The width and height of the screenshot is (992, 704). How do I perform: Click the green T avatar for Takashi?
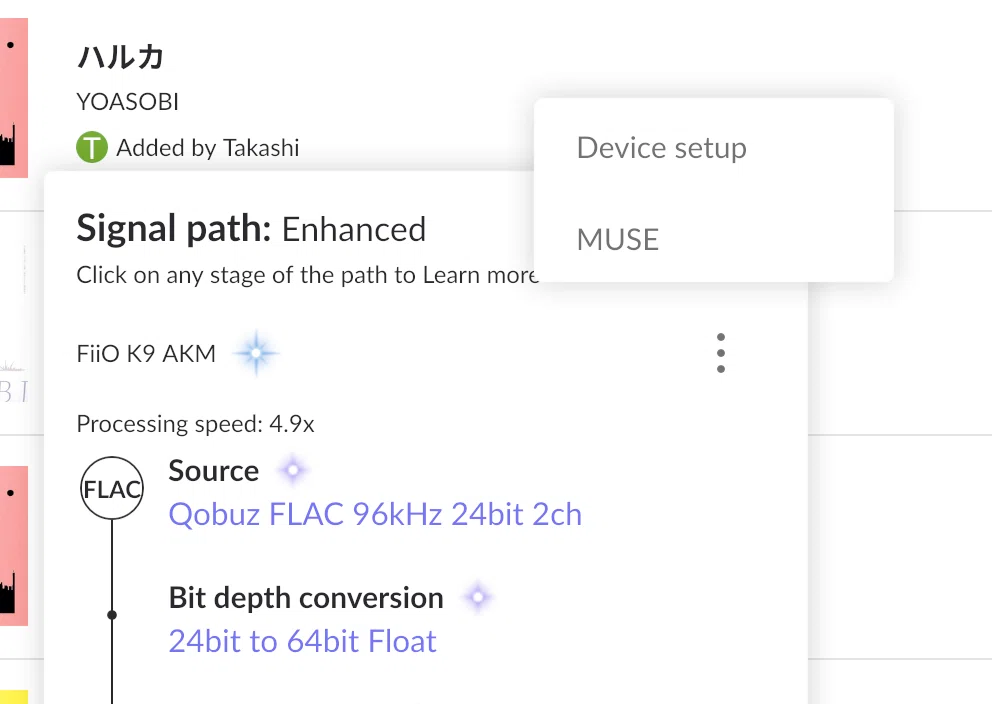(92, 147)
